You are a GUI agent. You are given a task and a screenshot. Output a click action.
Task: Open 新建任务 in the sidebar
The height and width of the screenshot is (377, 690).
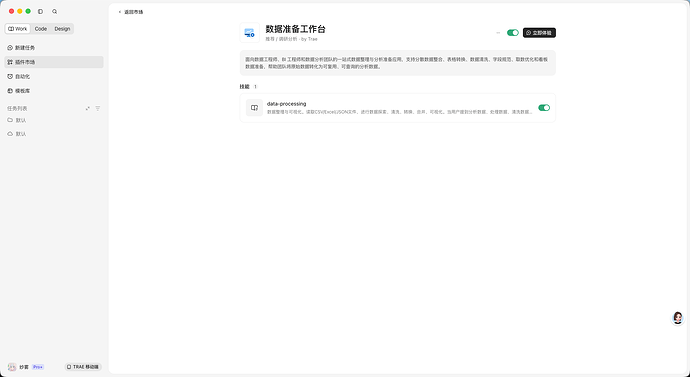click(x=54, y=48)
